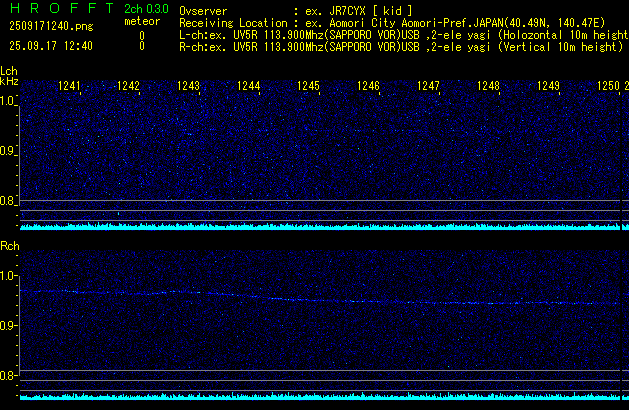Click the date stamp 25.09.17 12:40
This screenshot has width=629, height=410.
(51, 46)
